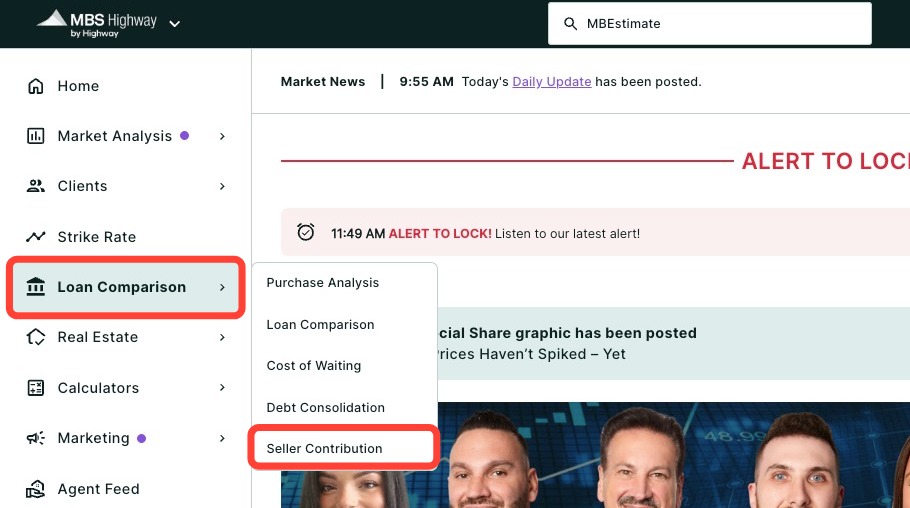Open the team photo thumbnail
This screenshot has width=910, height=508.
pos(595,455)
